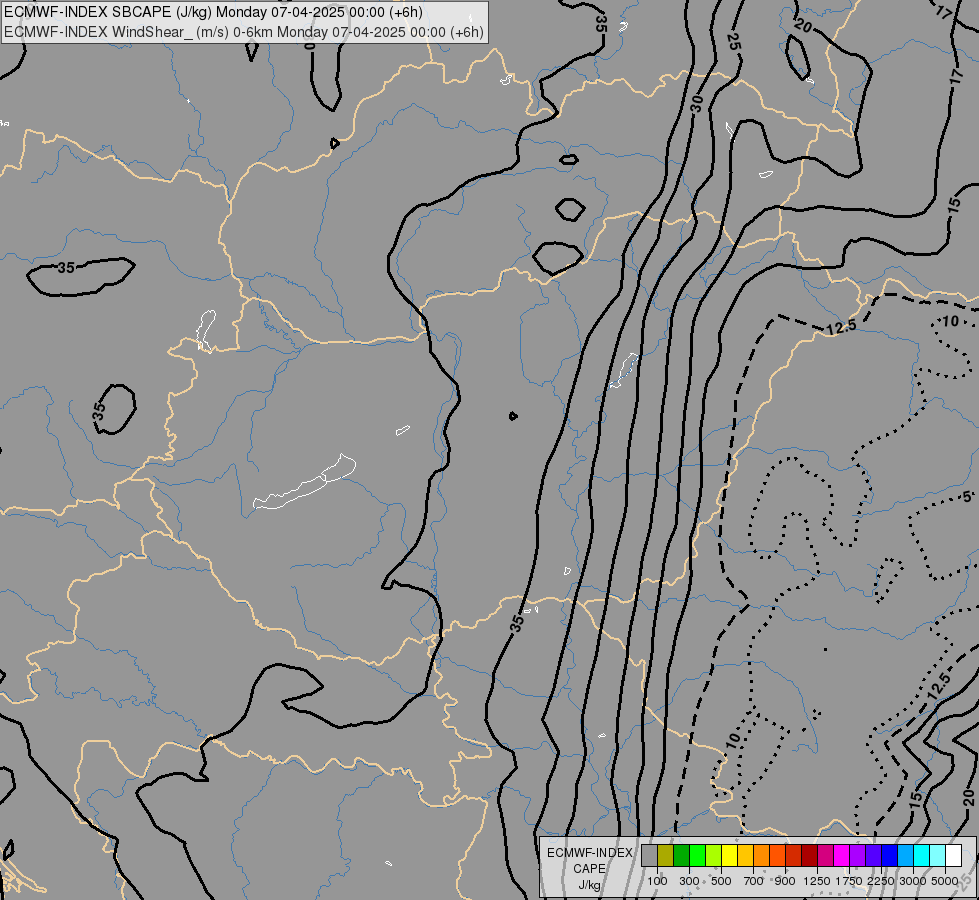Click the 2250 value on legend scale
Screen dimensions: 979x900
coord(881,881)
